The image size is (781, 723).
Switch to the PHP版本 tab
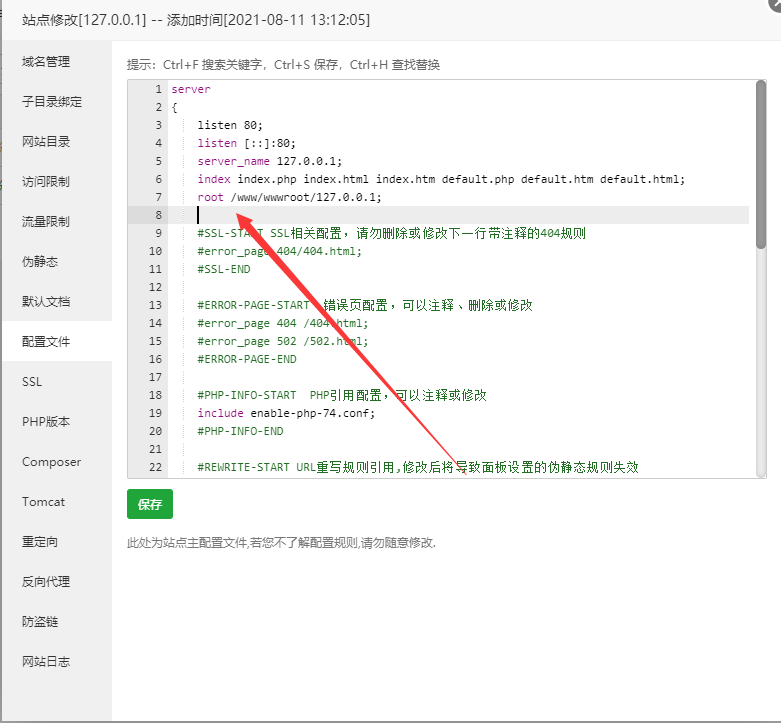click(46, 422)
